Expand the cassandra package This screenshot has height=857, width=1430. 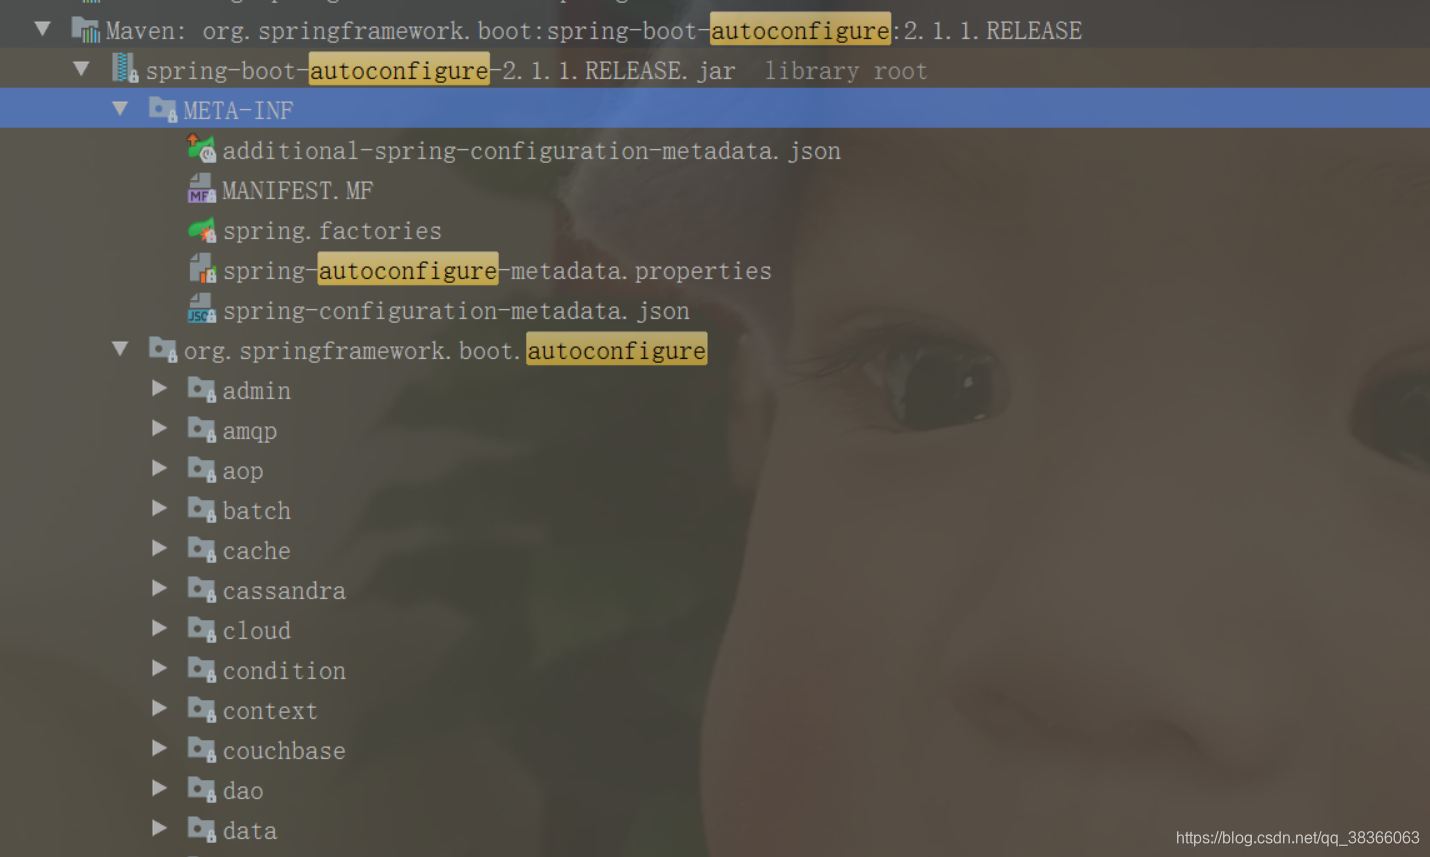[x=159, y=588]
